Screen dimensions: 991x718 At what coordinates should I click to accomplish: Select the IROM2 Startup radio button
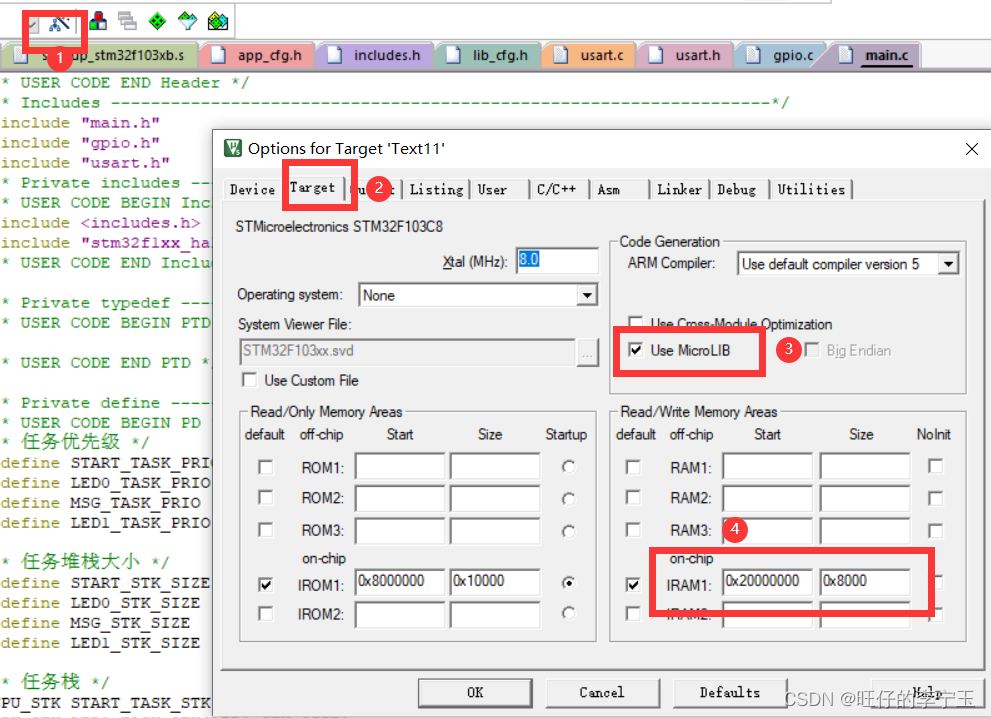coord(568,612)
